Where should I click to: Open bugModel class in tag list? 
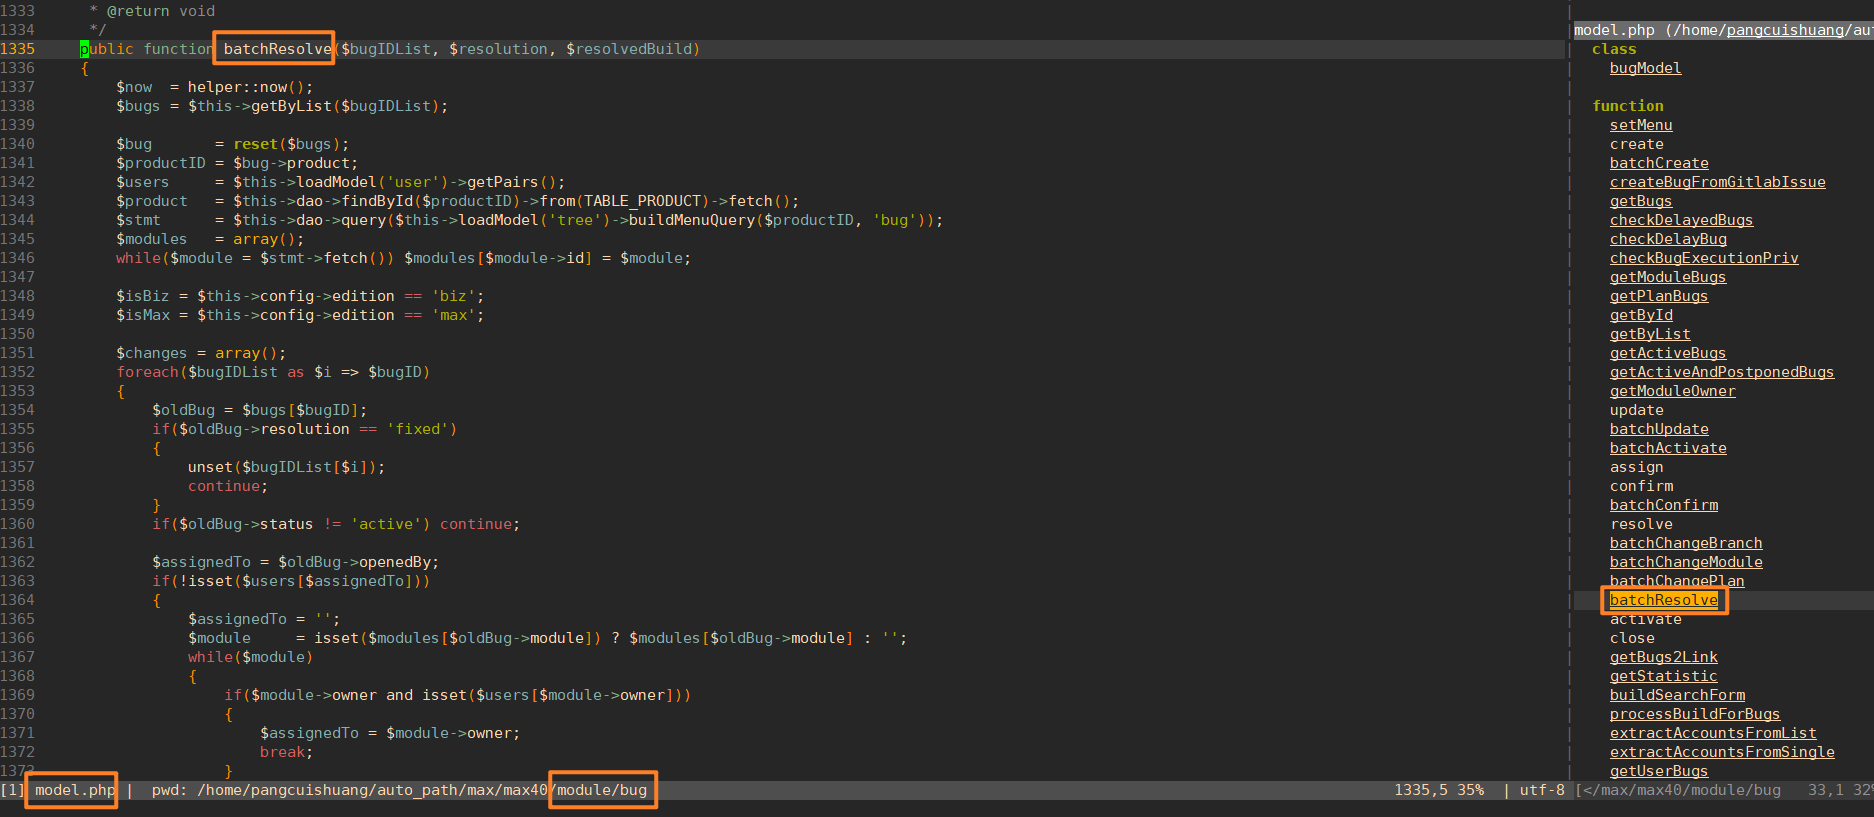click(x=1645, y=68)
